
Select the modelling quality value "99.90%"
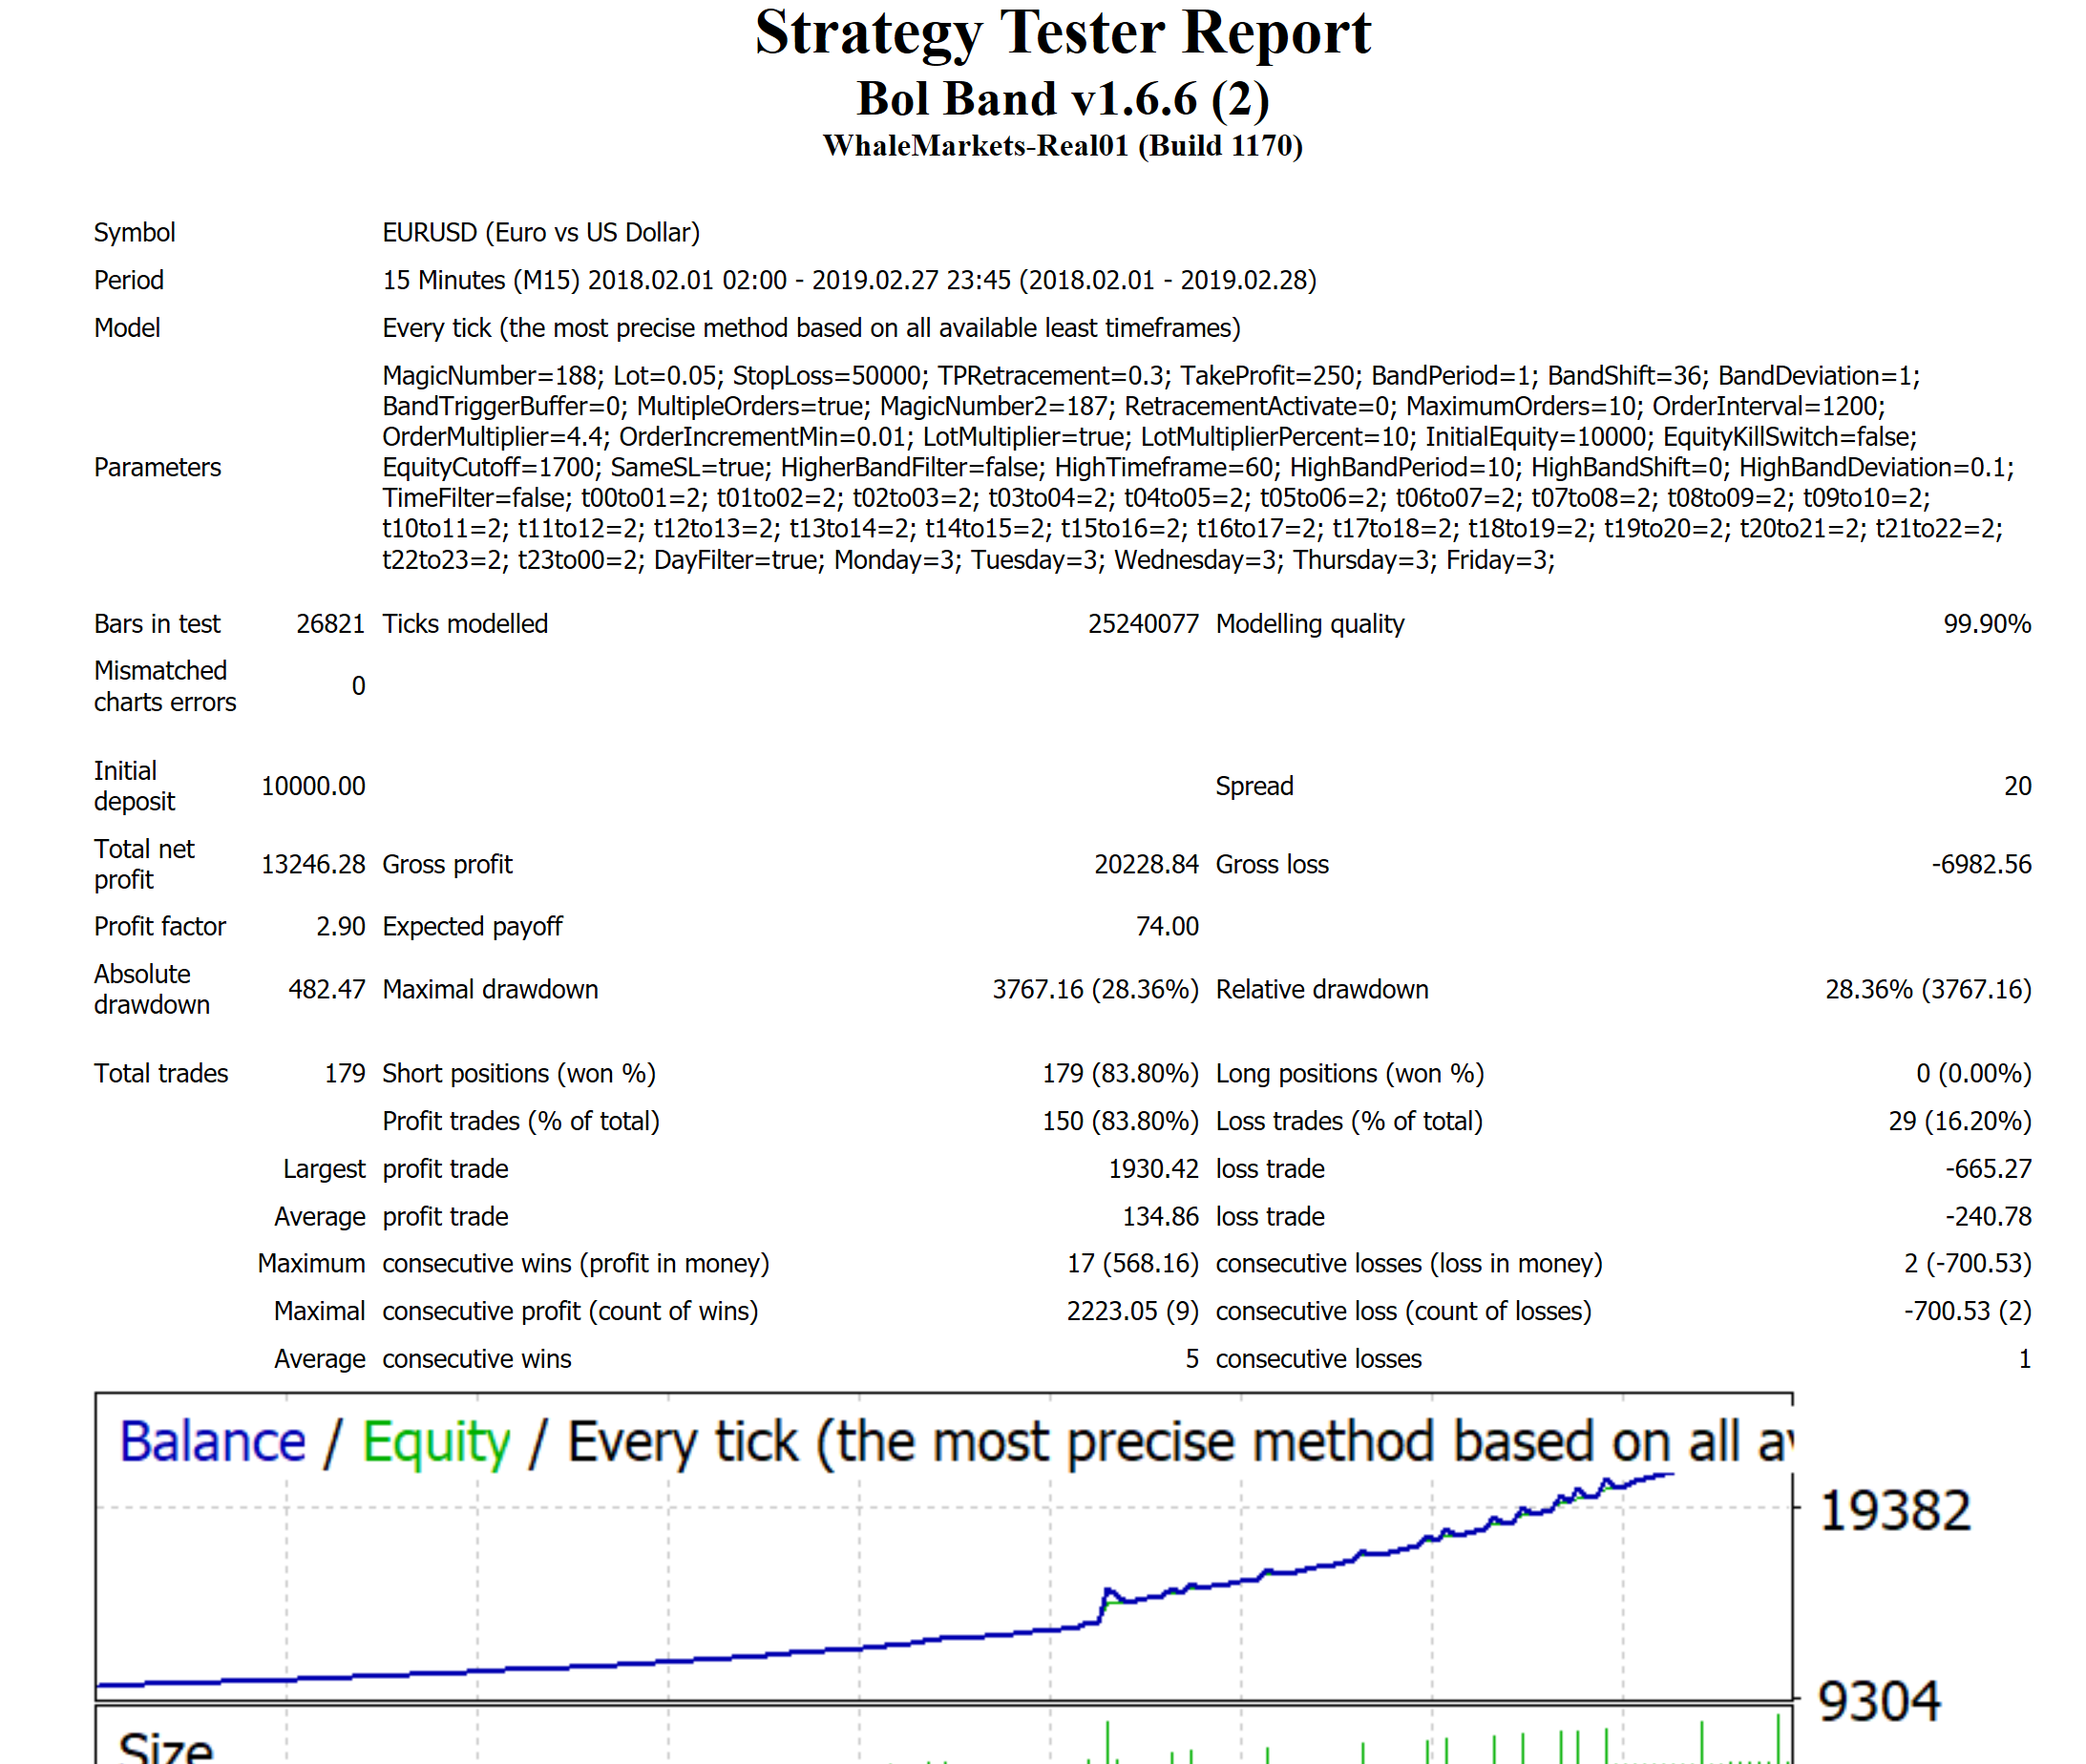pyautogui.click(x=1987, y=624)
